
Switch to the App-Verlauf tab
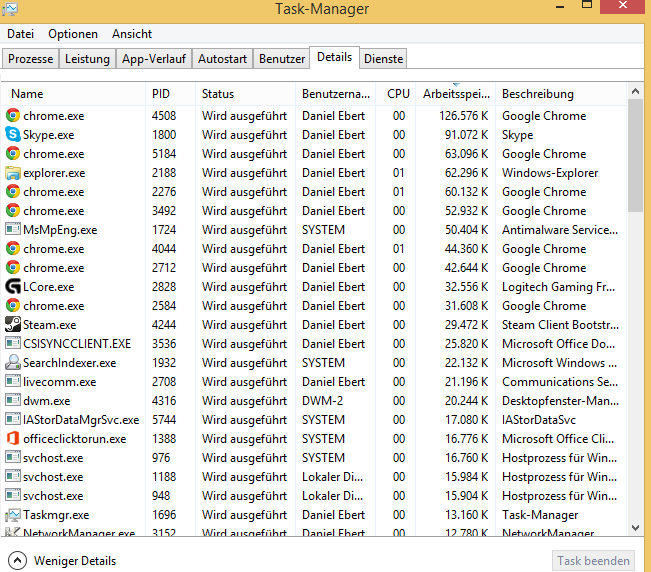pyautogui.click(x=154, y=59)
